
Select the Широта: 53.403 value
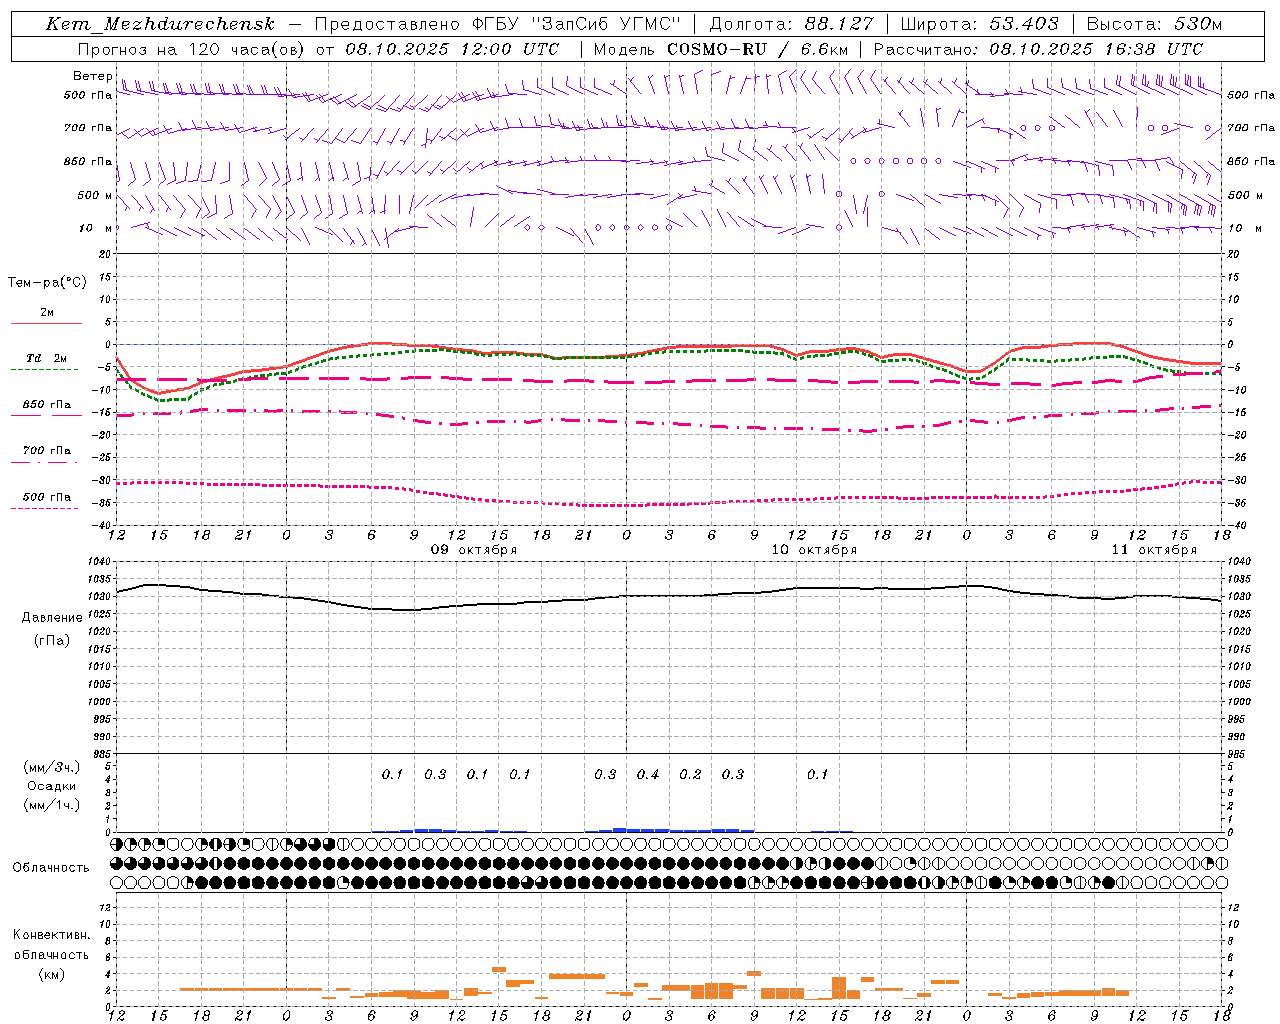click(980, 24)
